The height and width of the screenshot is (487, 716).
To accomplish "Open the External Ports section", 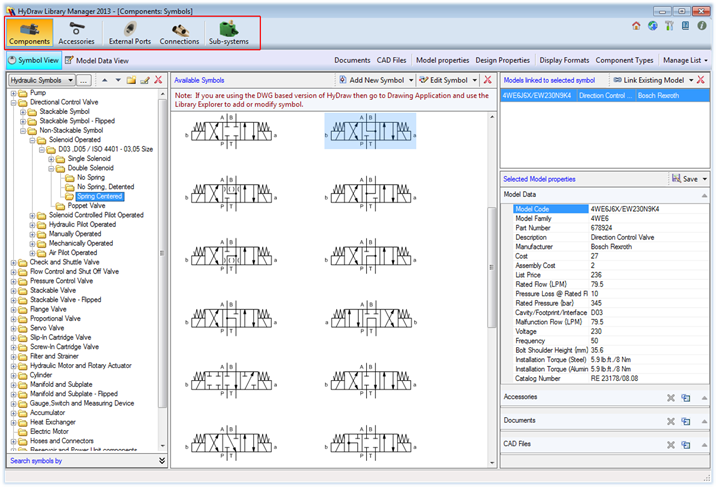I will point(130,33).
